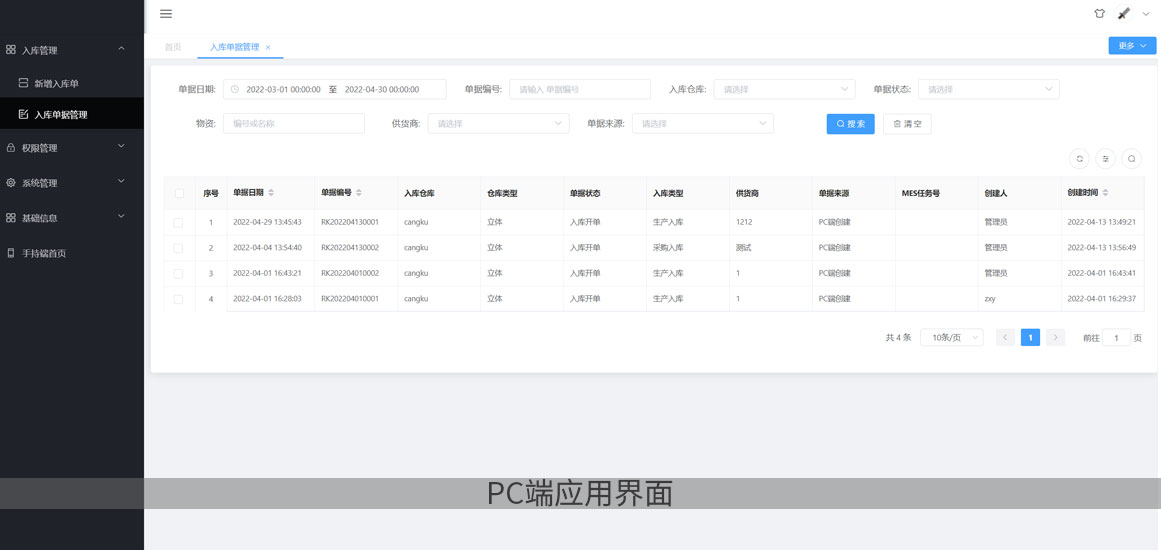The height and width of the screenshot is (550, 1161).
Task: Sort by 单据日期 column arrows
Action: click(271, 193)
